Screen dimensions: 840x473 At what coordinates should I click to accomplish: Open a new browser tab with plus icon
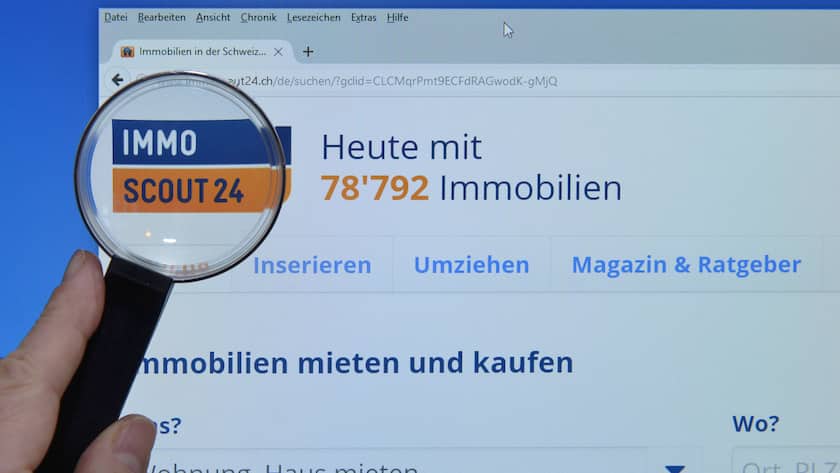308,51
